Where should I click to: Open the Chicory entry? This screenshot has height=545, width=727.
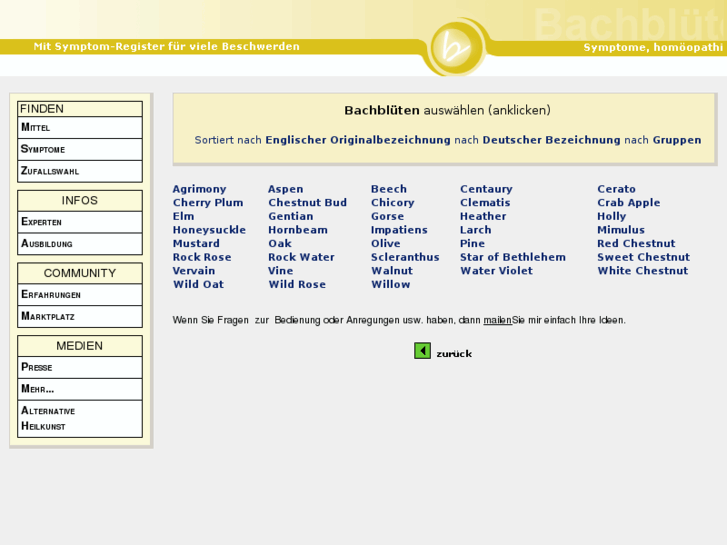392,203
